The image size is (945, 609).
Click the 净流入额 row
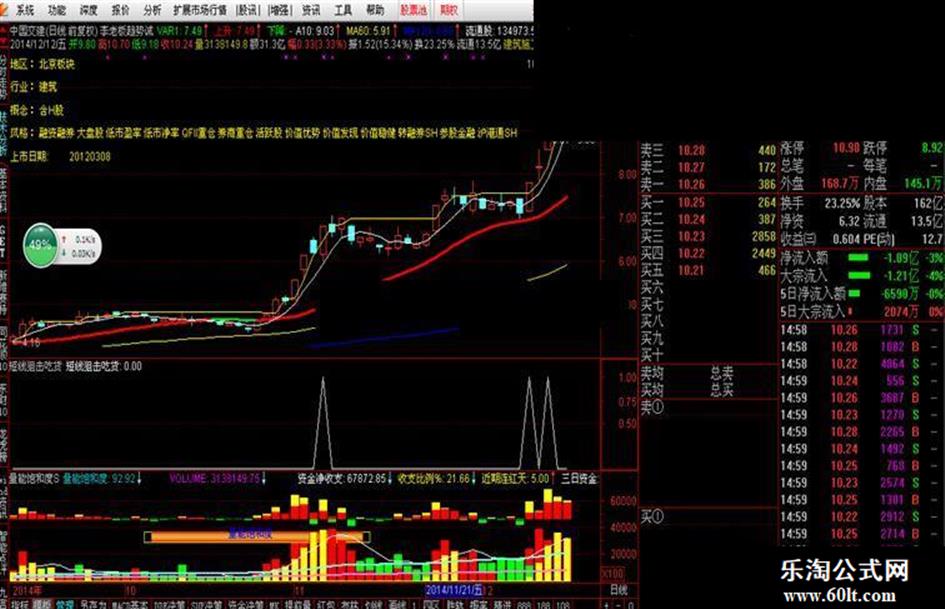tap(862, 258)
